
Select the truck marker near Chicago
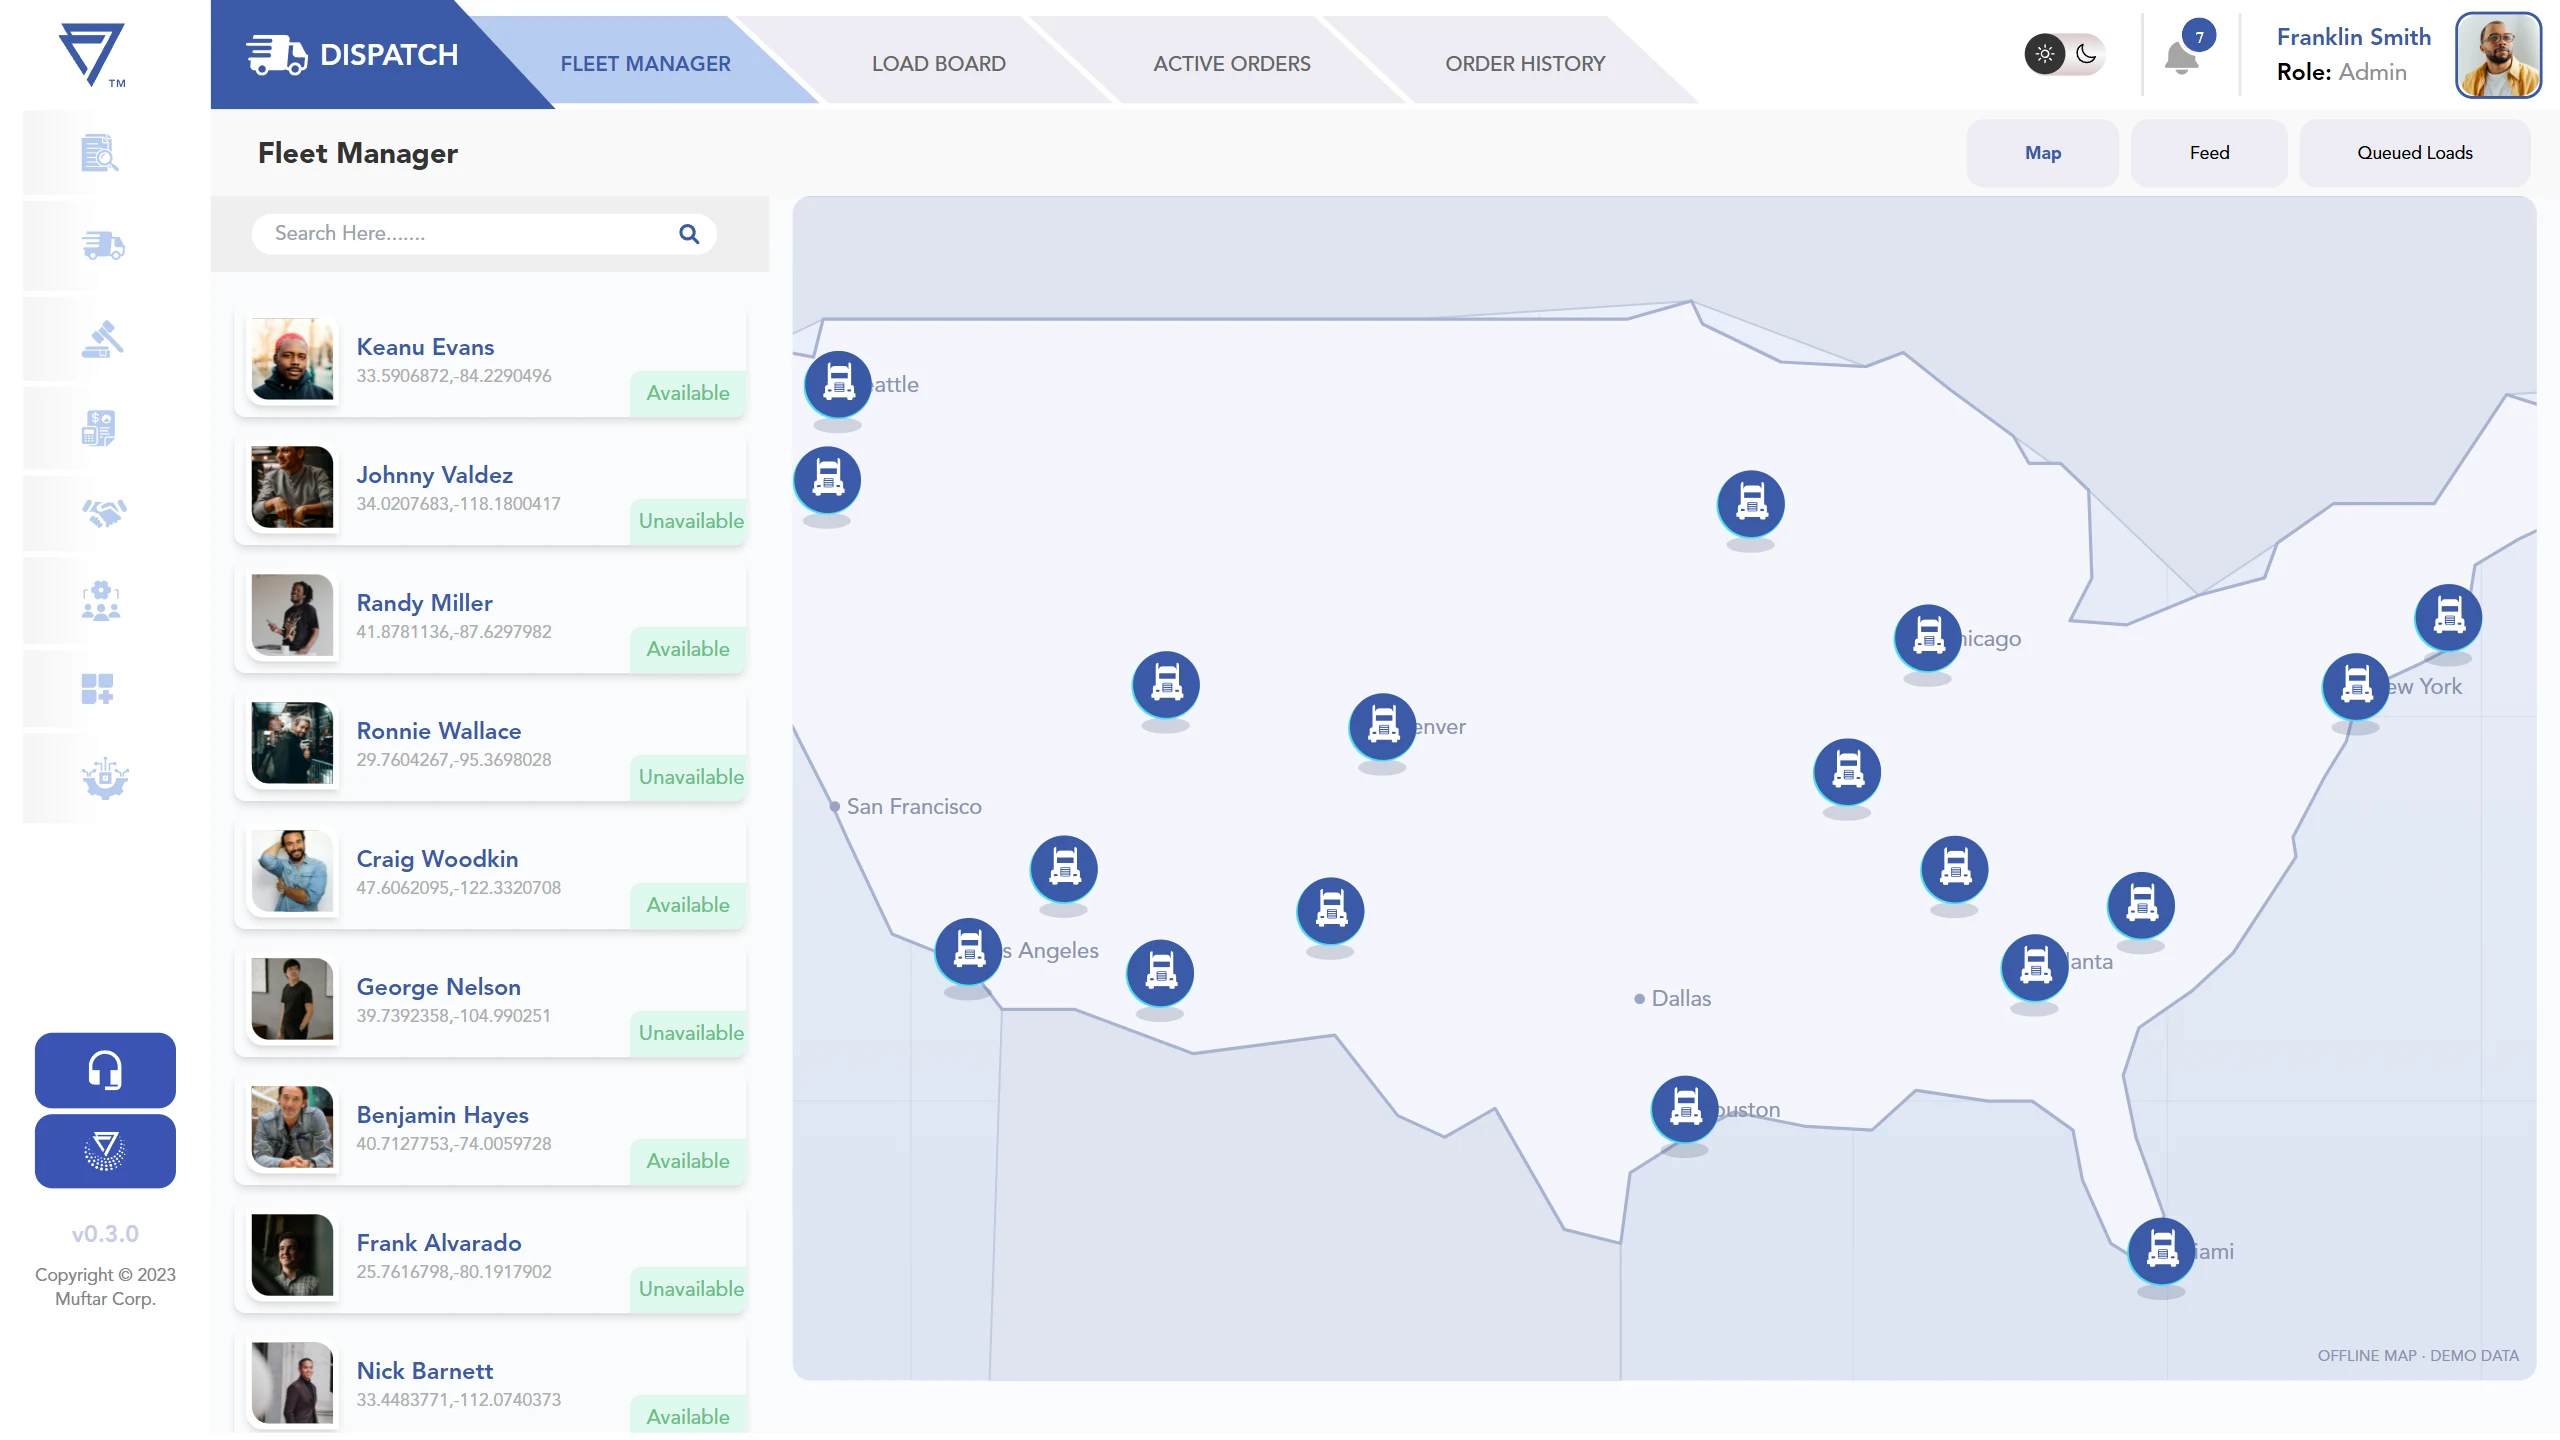[1928, 637]
